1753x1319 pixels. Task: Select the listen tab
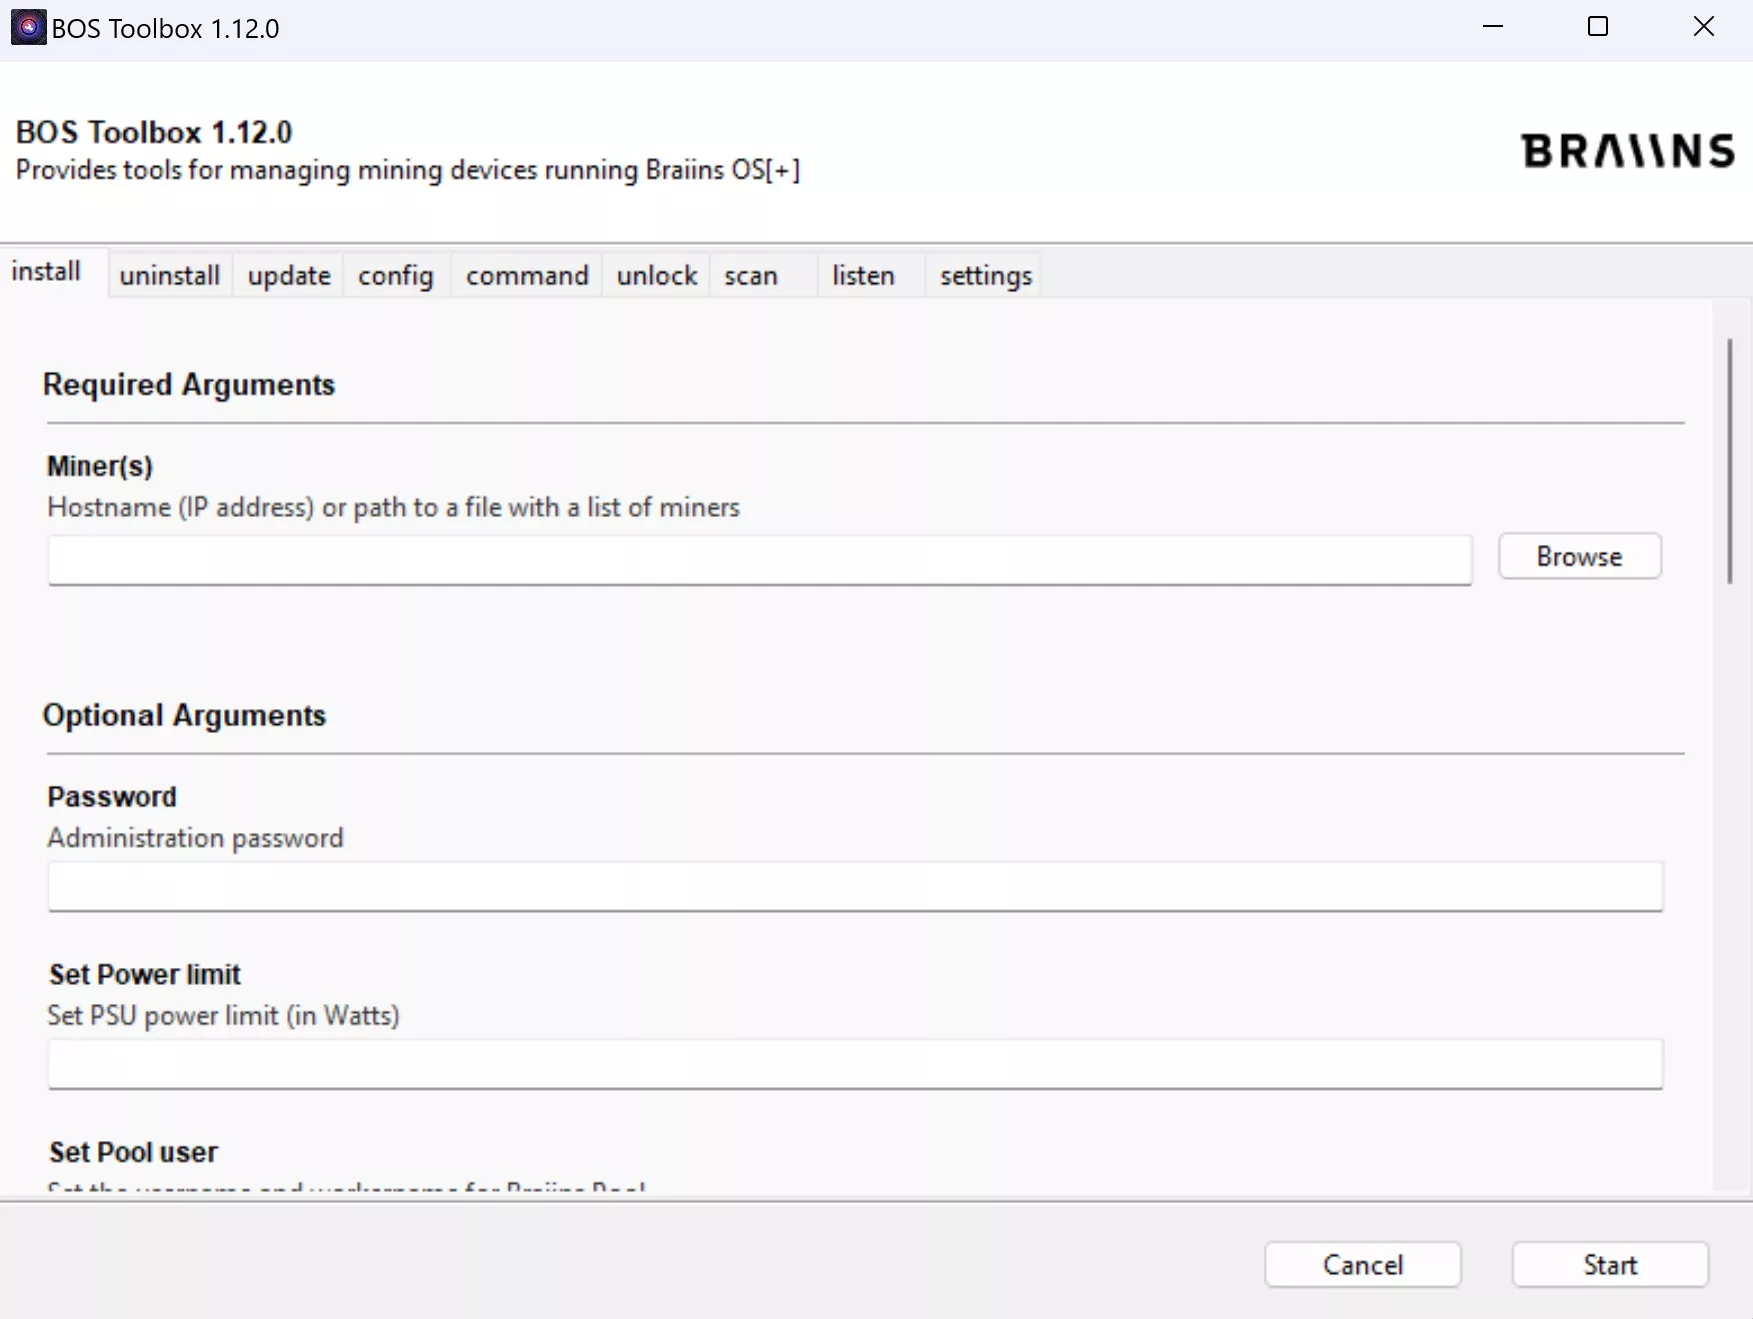click(863, 276)
